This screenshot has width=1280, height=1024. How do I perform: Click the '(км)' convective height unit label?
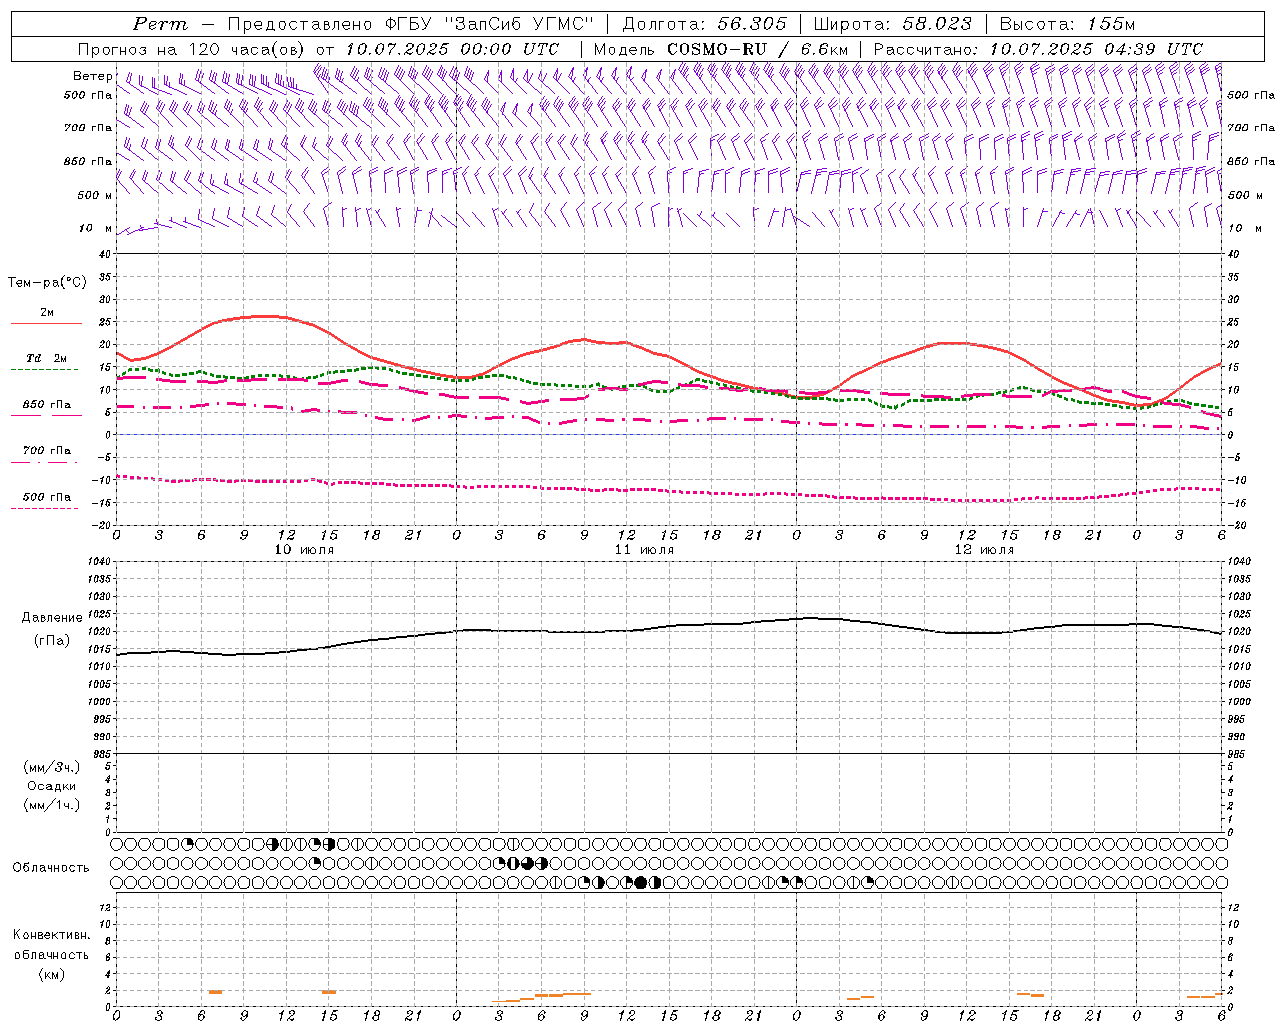(51, 974)
